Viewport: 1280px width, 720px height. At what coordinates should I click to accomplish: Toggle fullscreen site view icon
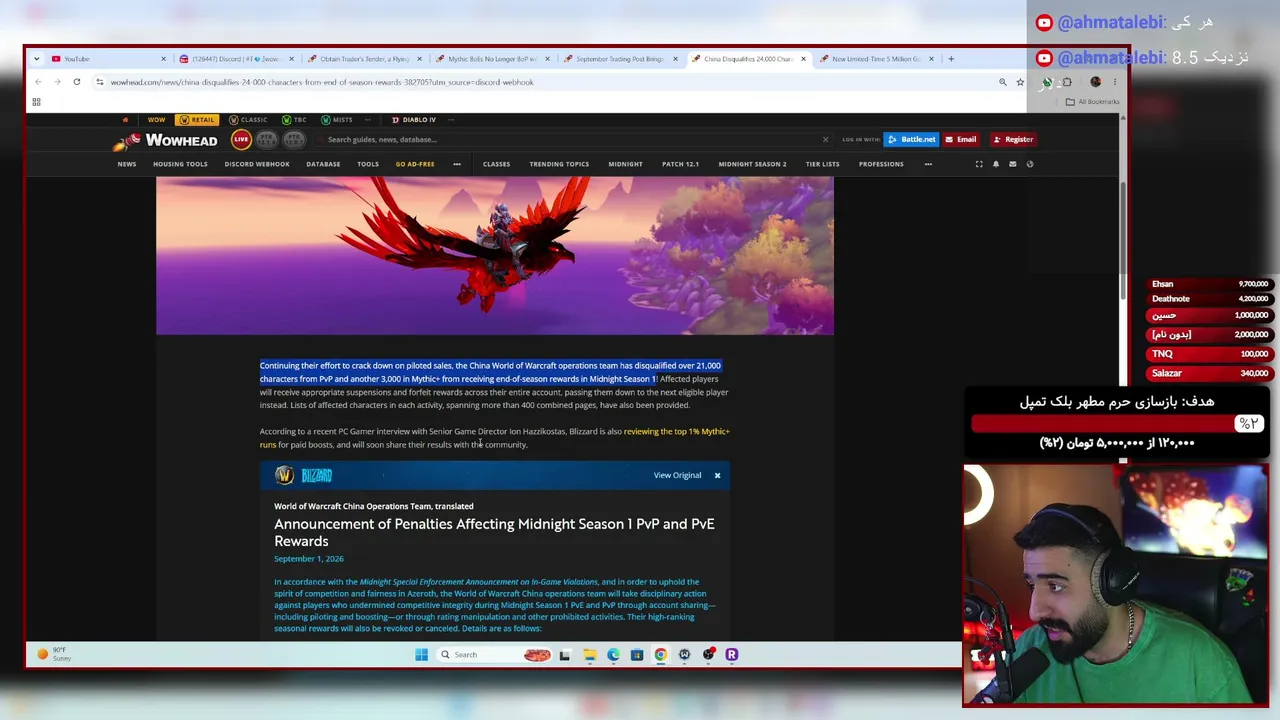(x=979, y=164)
